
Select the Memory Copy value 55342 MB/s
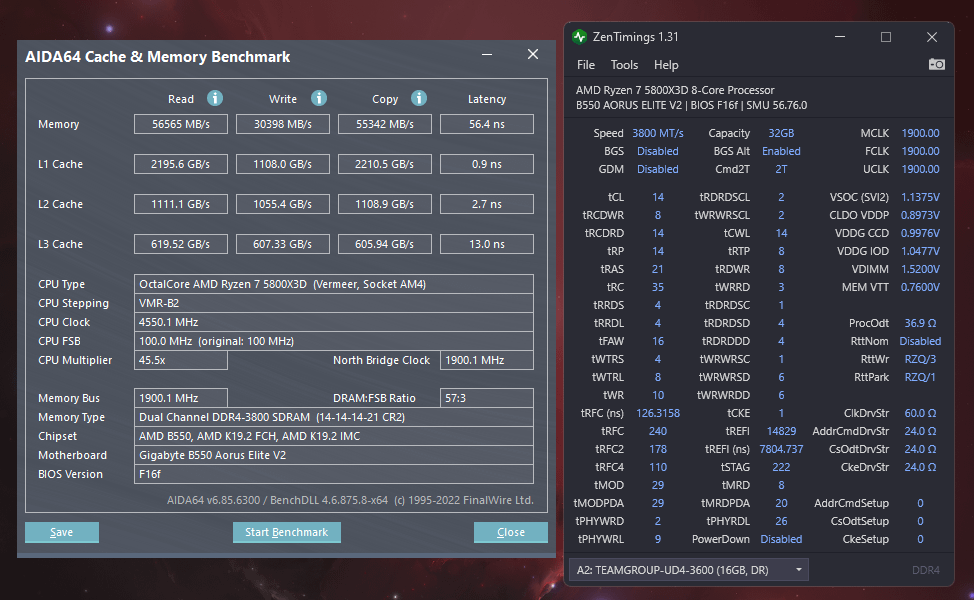click(385, 124)
